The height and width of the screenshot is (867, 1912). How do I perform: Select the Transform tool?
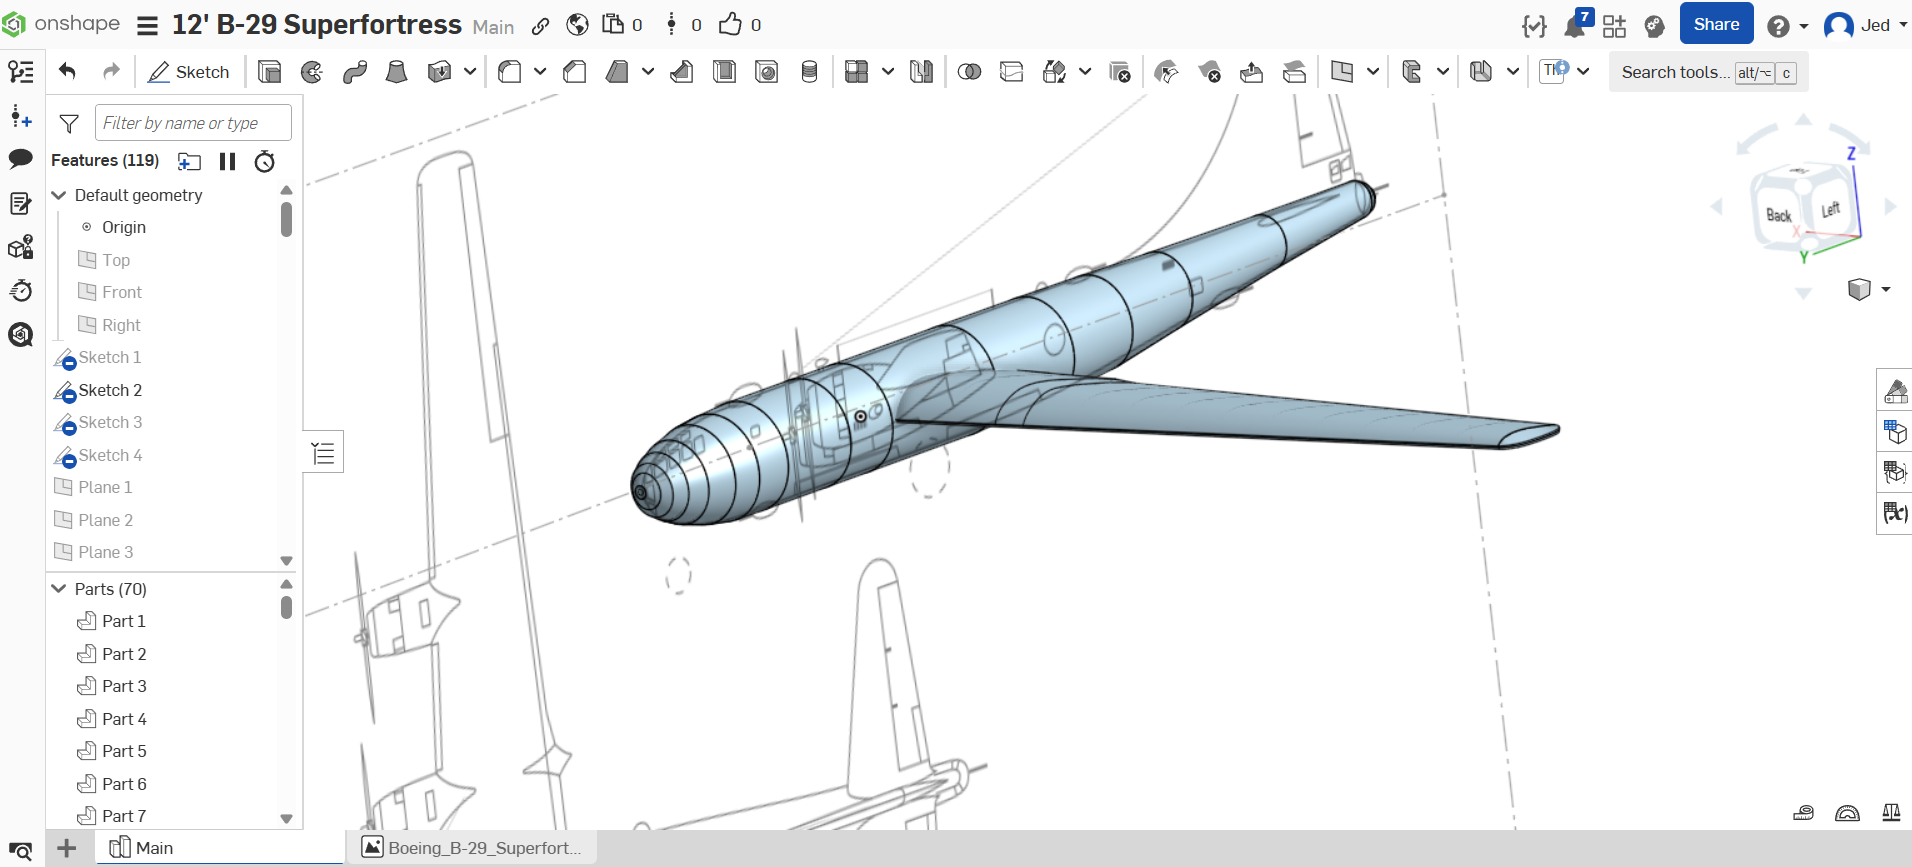[1054, 71]
